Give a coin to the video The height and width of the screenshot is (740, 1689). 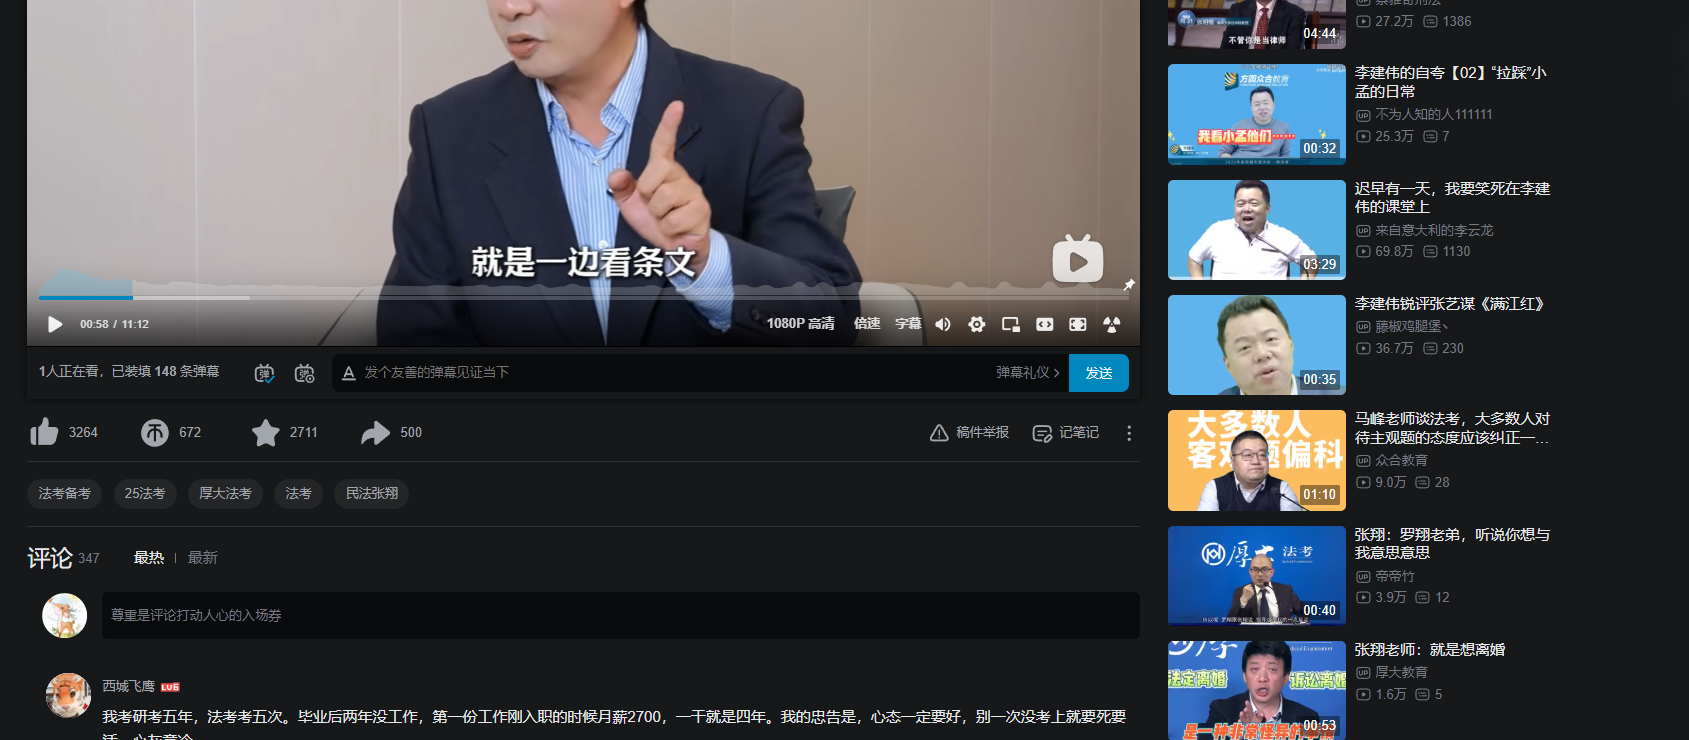[x=154, y=432]
